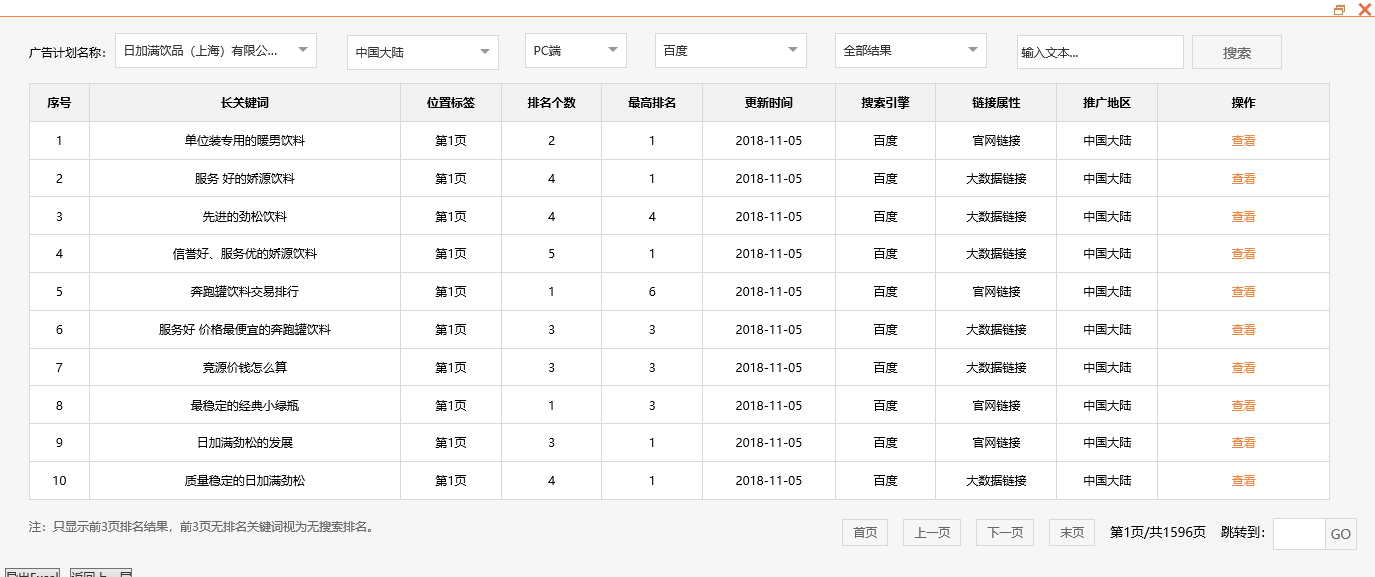Click the 导出Excel export button

tap(30, 572)
